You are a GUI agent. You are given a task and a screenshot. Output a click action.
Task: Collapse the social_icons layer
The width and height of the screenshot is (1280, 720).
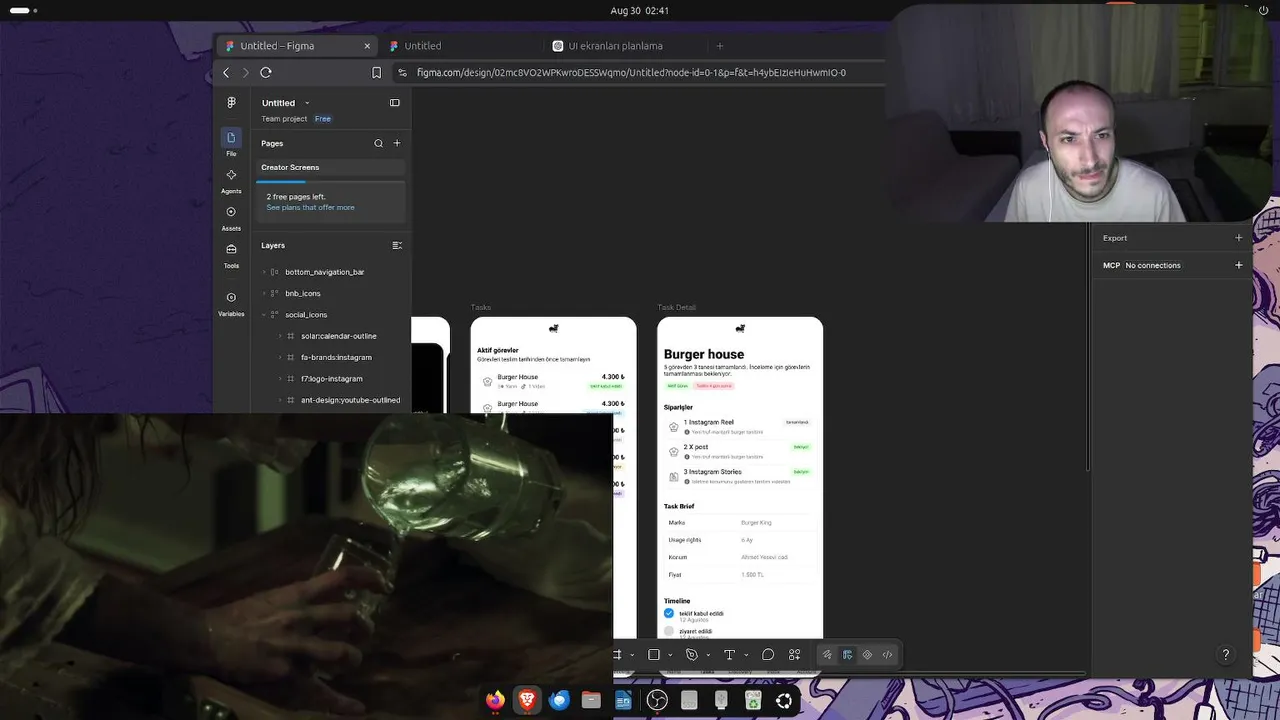tap(264, 315)
